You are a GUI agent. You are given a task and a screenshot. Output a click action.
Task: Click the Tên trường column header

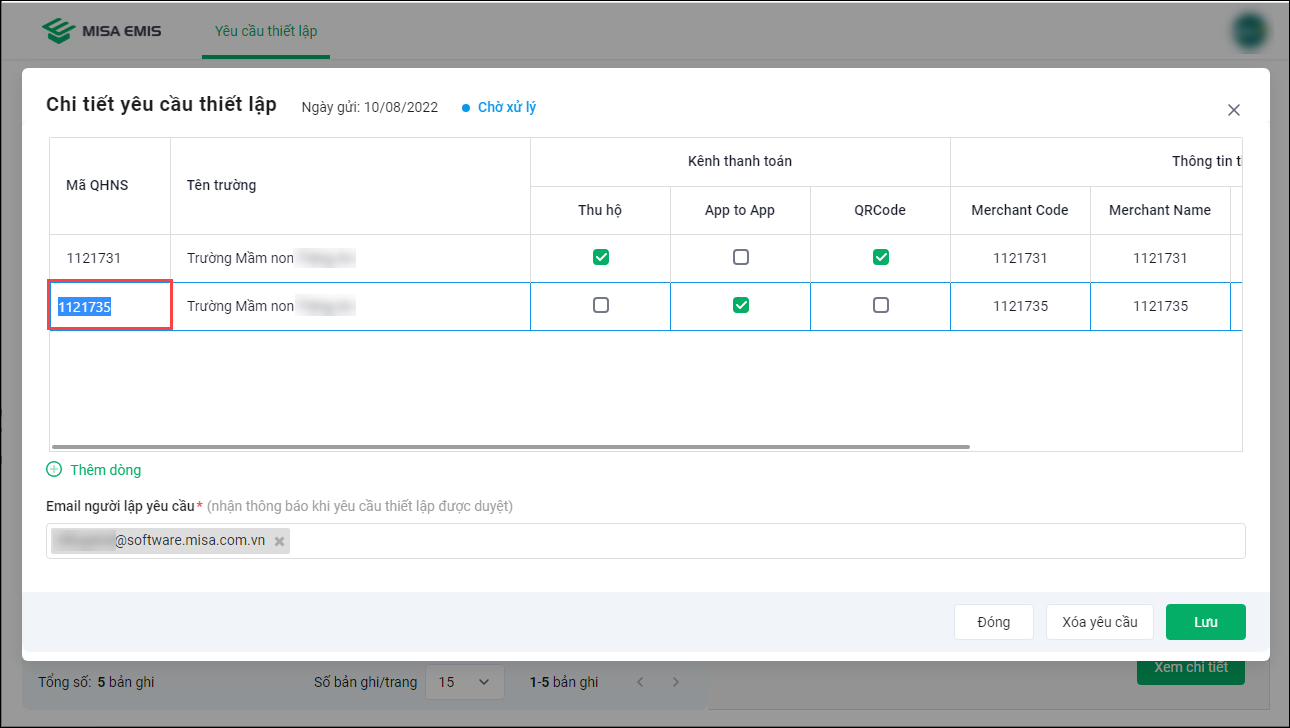[351, 185]
